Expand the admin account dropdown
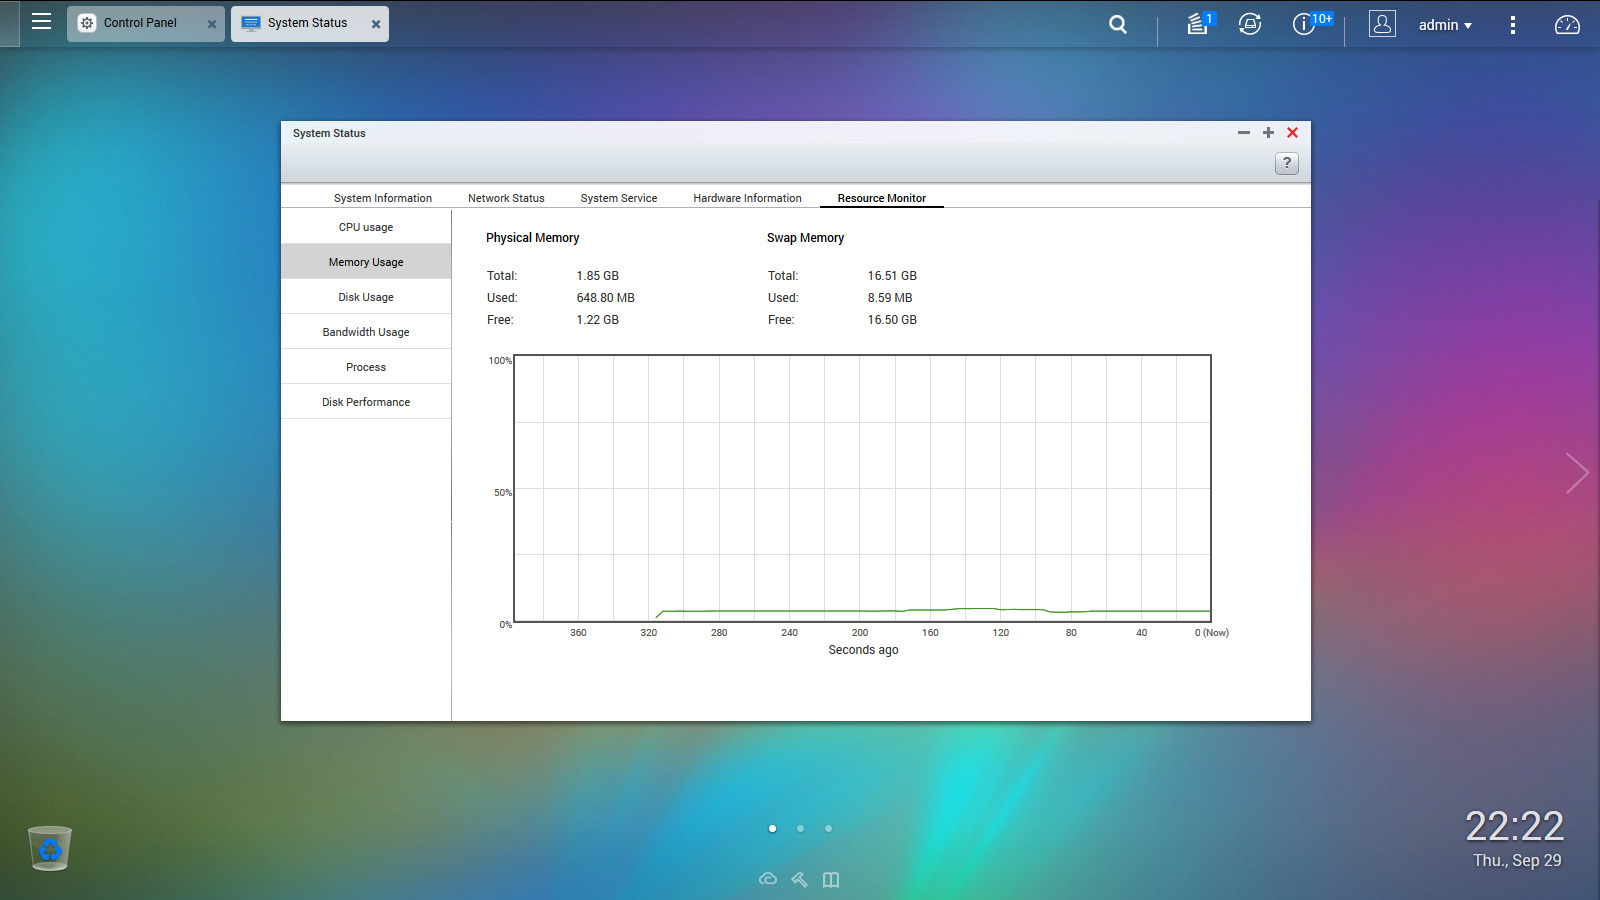1600x900 pixels. pyautogui.click(x=1445, y=25)
